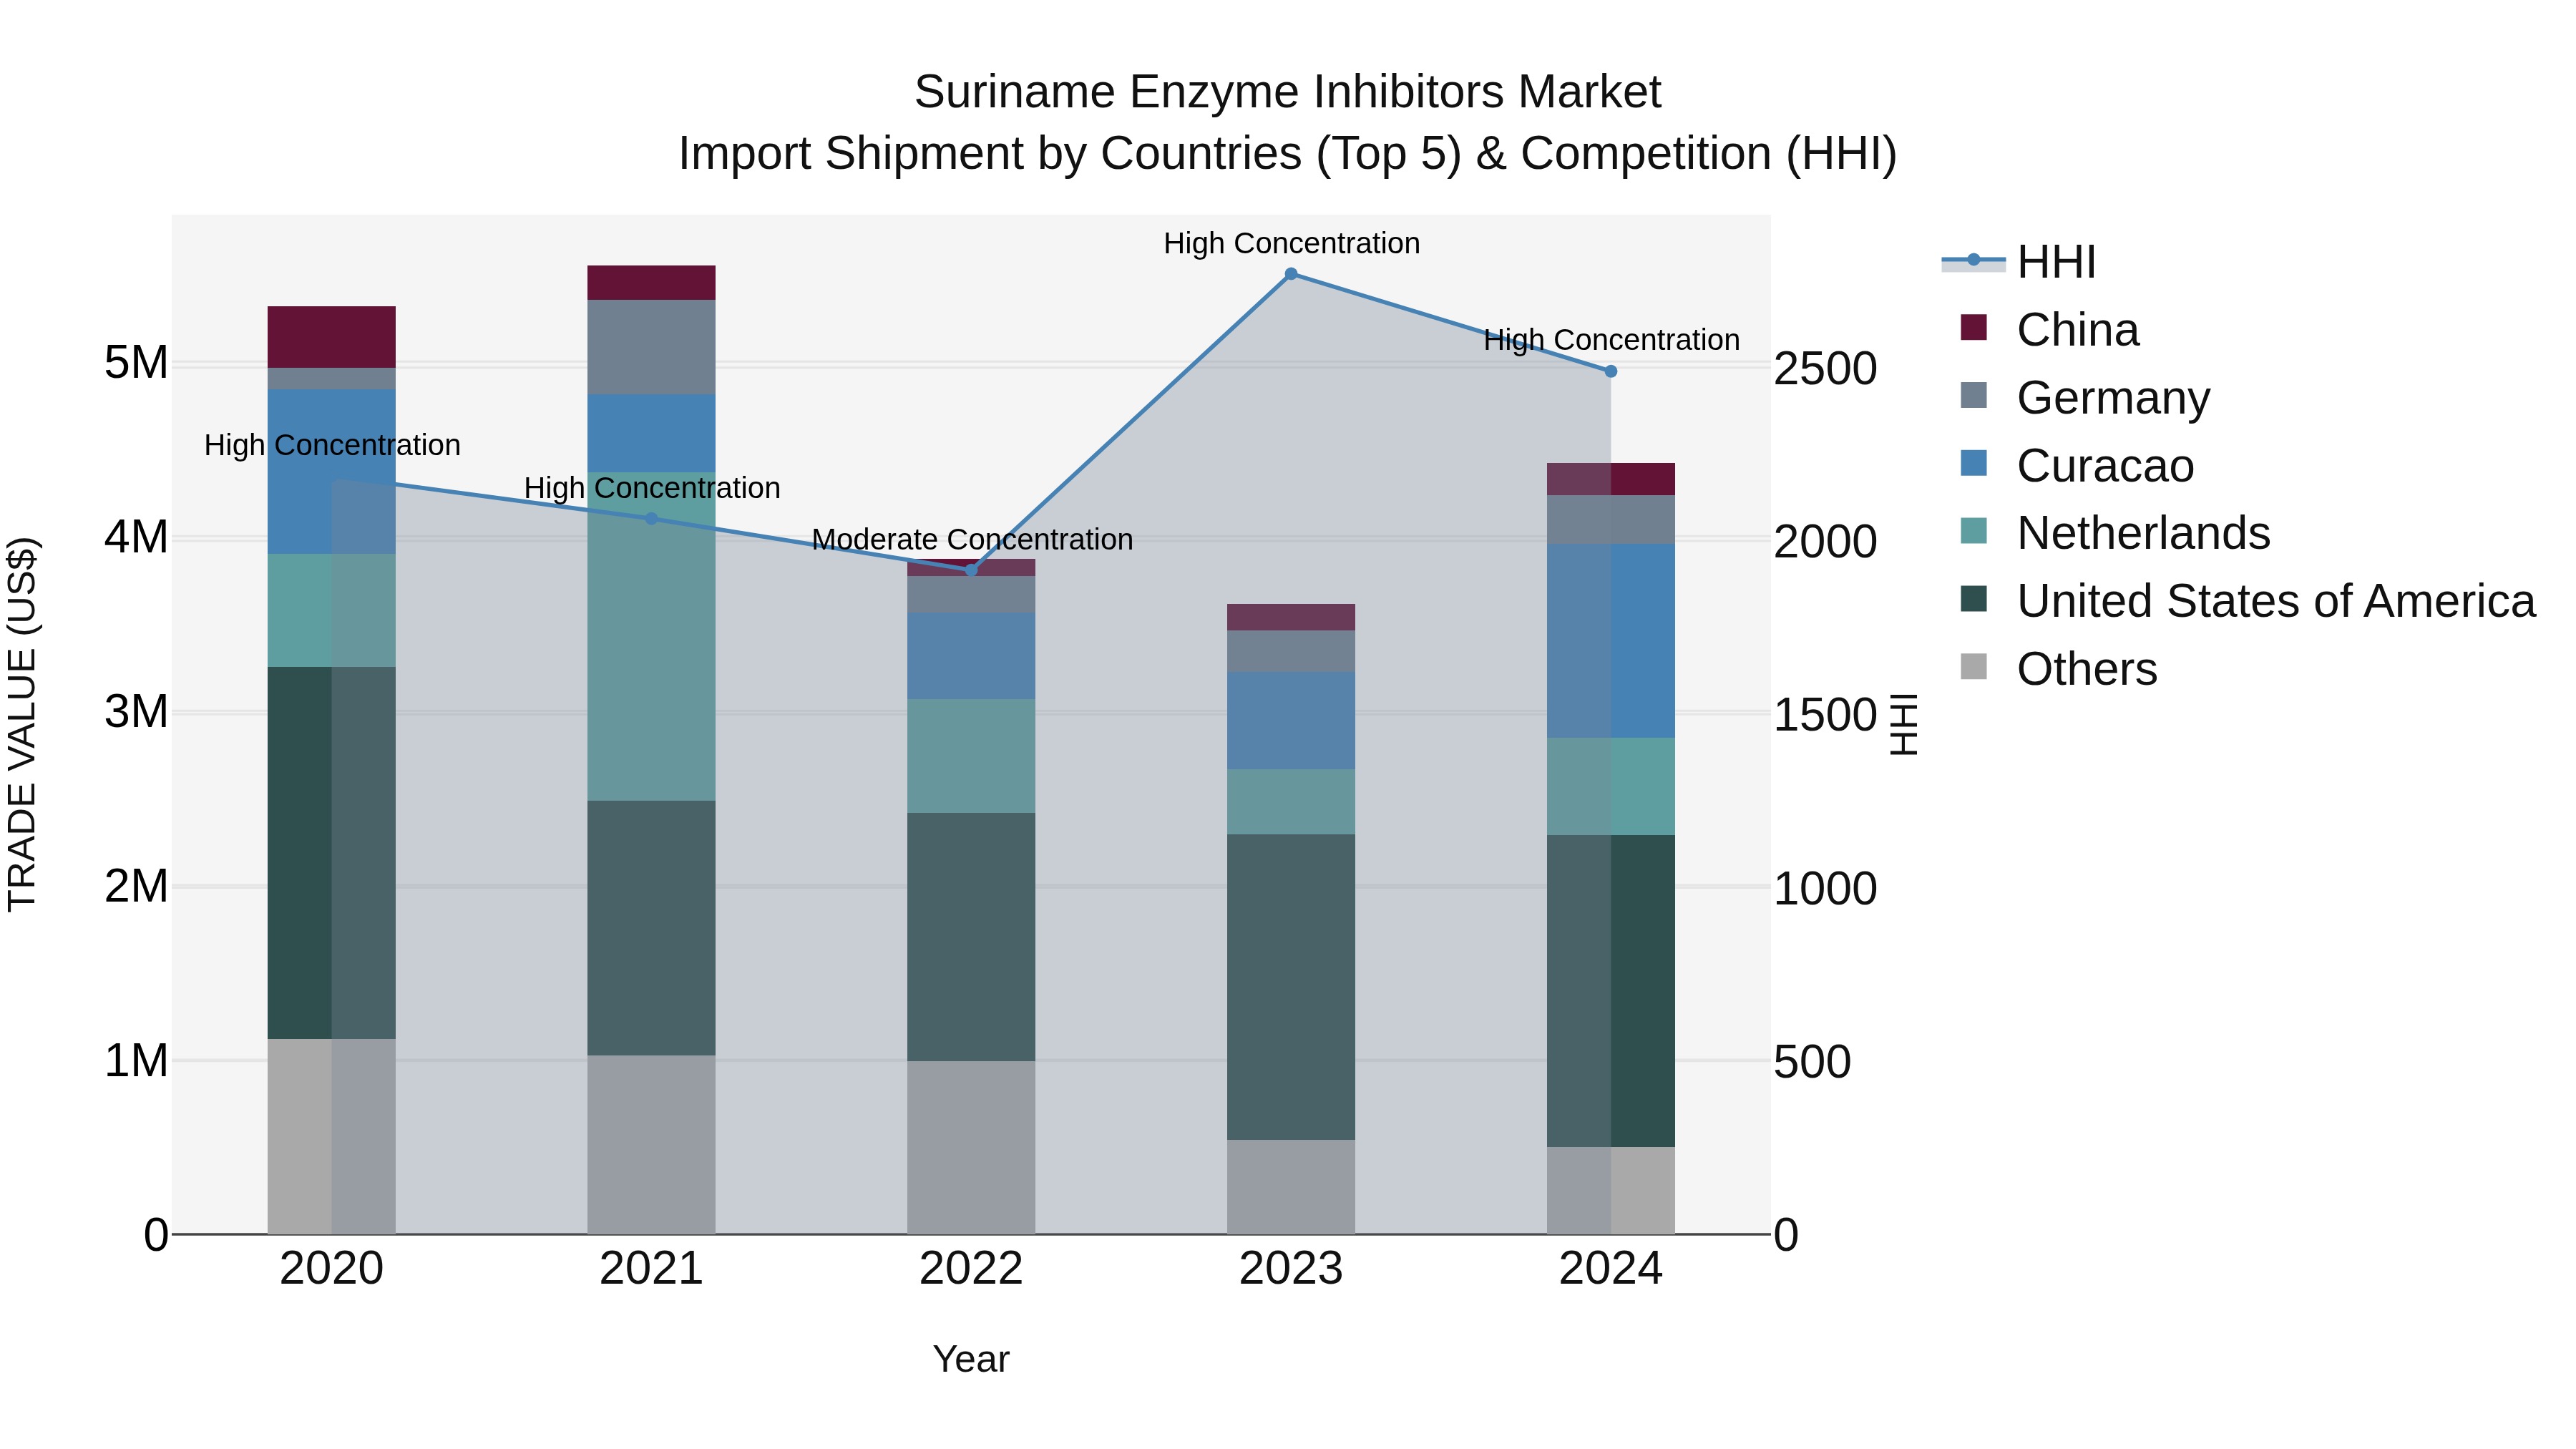Screen dimensions: 2576x1449
Task: Click the 1500 tick on the HHI axis
Action: pyautogui.click(x=1825, y=715)
